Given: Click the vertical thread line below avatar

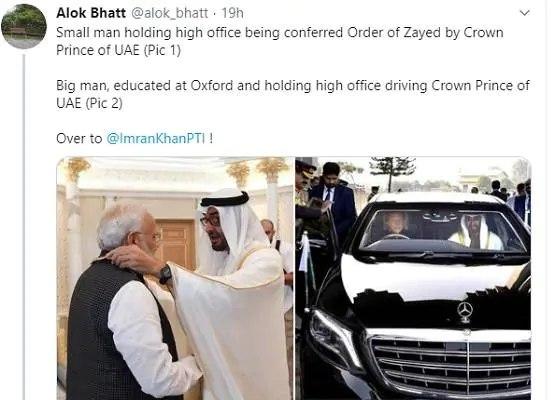Looking at the screenshot, I should coord(24,227).
